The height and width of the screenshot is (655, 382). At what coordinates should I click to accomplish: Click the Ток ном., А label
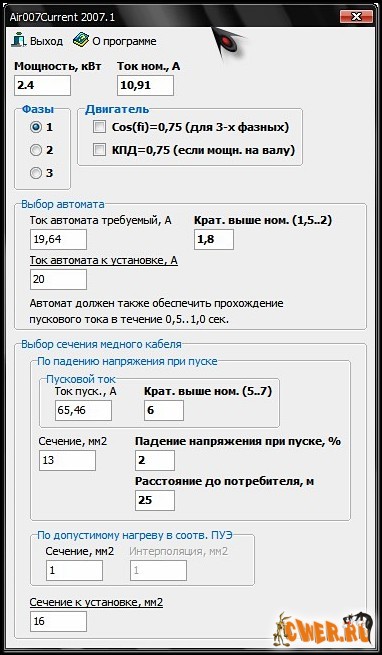pos(148,66)
